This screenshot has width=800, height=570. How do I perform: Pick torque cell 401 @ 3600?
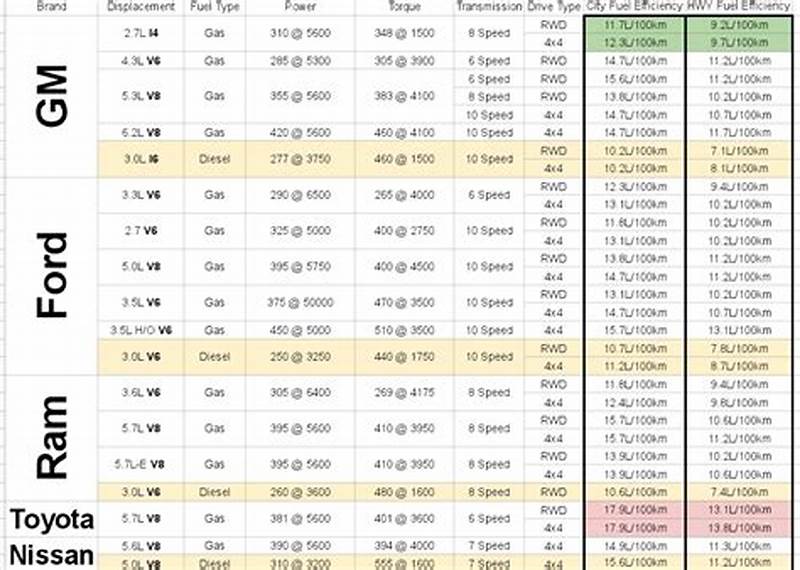point(404,519)
